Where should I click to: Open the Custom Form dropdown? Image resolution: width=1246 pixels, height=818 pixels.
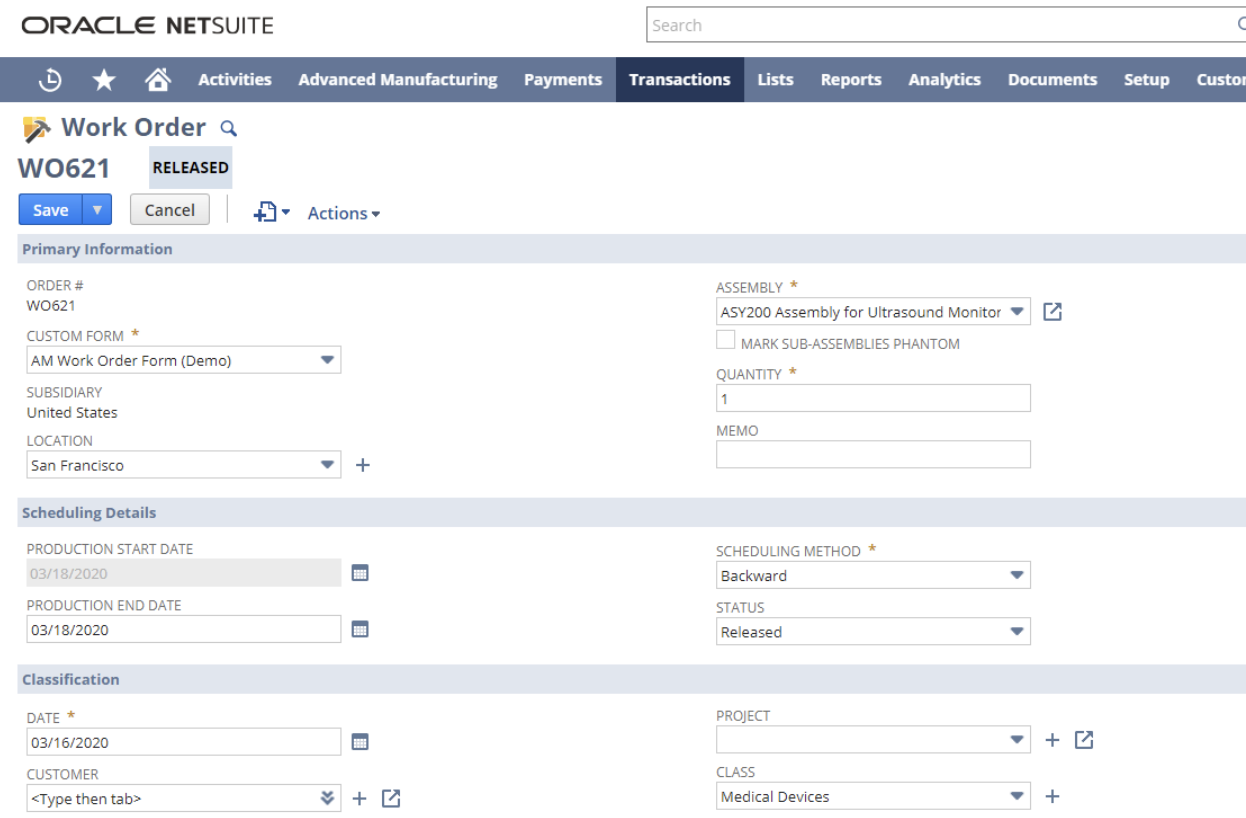click(x=327, y=360)
